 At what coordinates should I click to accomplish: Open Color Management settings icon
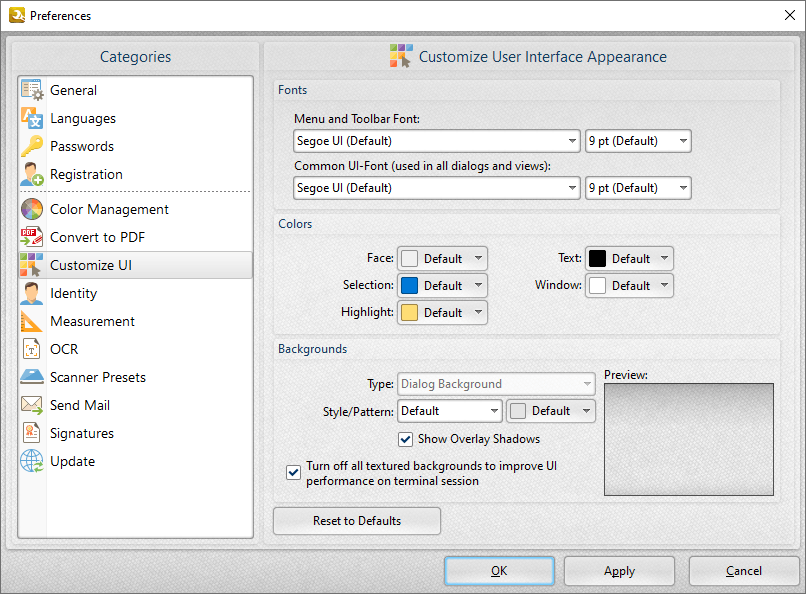tap(33, 209)
